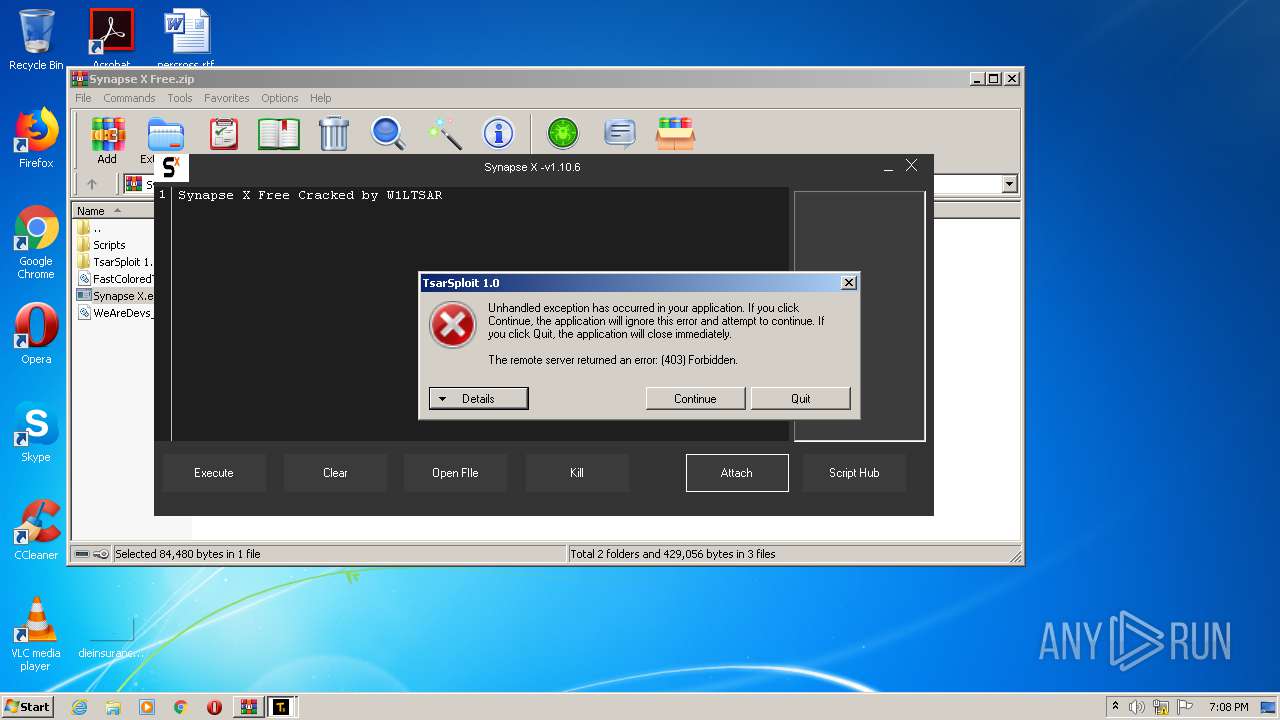
Task: Click the Test archive clipboard icon
Action: (x=224, y=134)
